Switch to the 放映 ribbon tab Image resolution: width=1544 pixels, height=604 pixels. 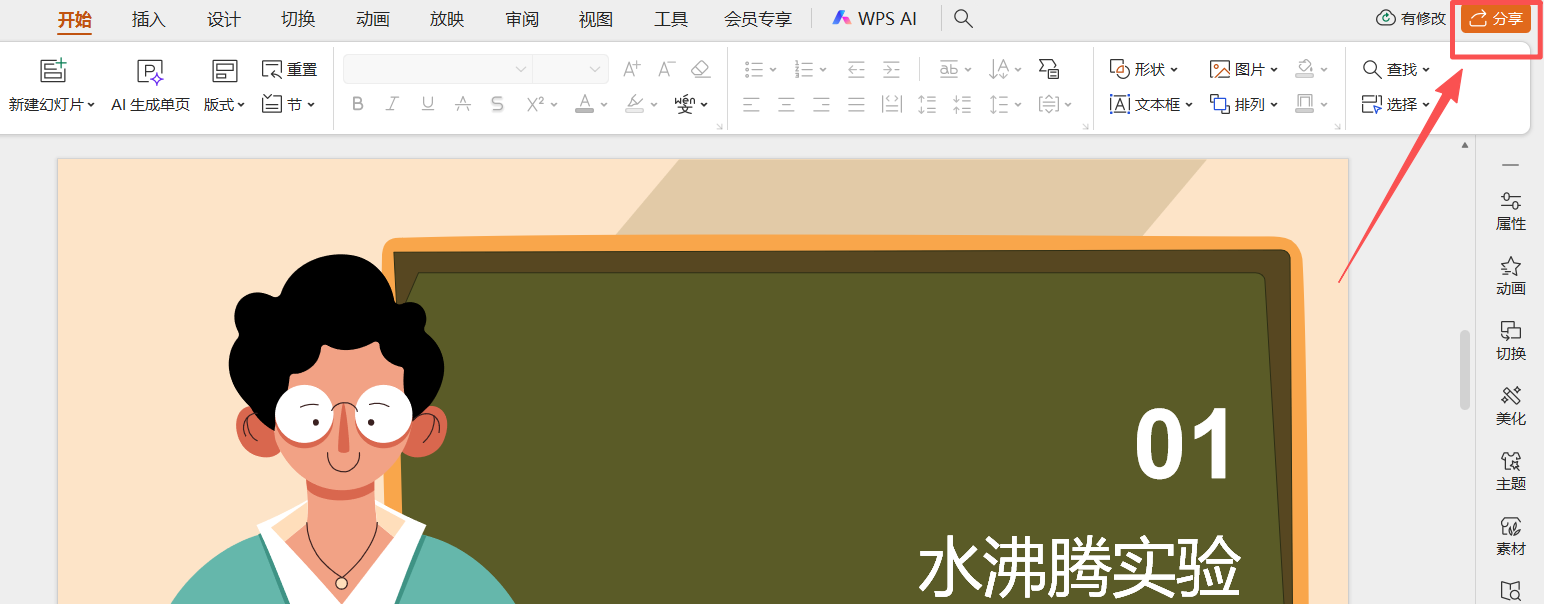click(x=446, y=18)
